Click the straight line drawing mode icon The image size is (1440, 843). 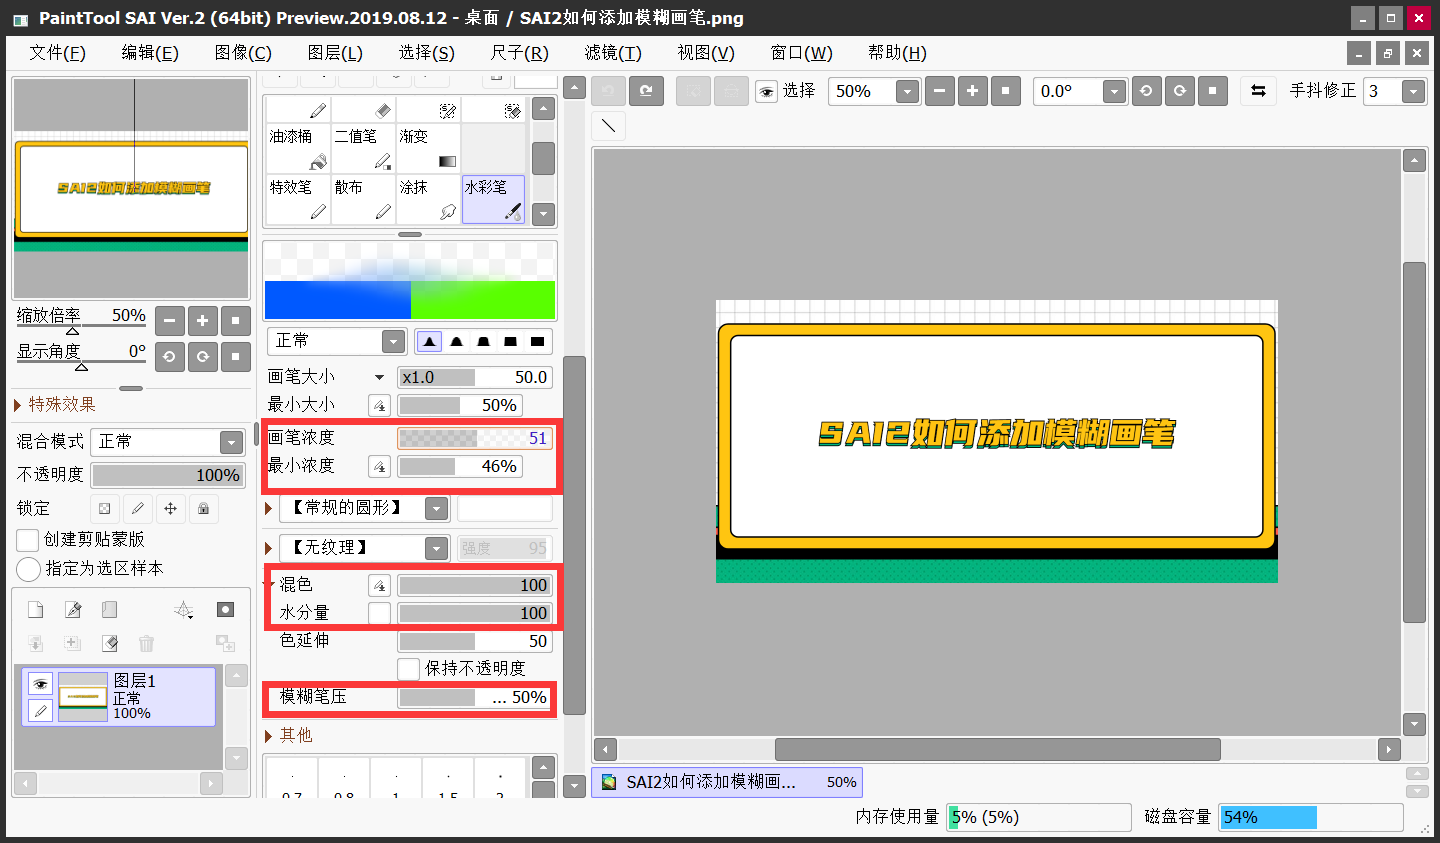point(608,126)
